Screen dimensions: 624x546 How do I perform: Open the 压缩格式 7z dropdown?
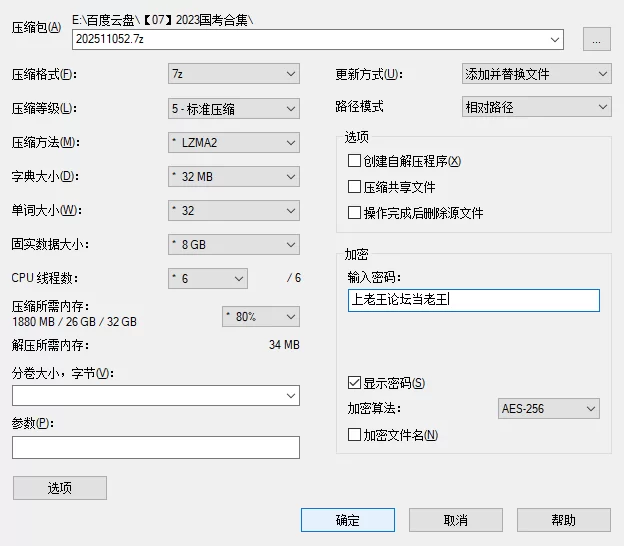[234, 74]
